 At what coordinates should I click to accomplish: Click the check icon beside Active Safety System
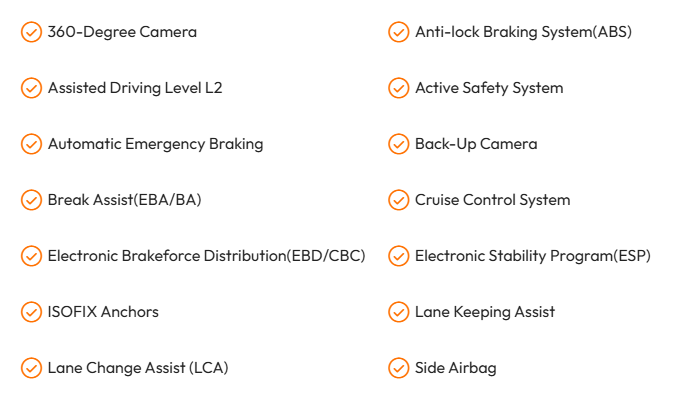399,88
